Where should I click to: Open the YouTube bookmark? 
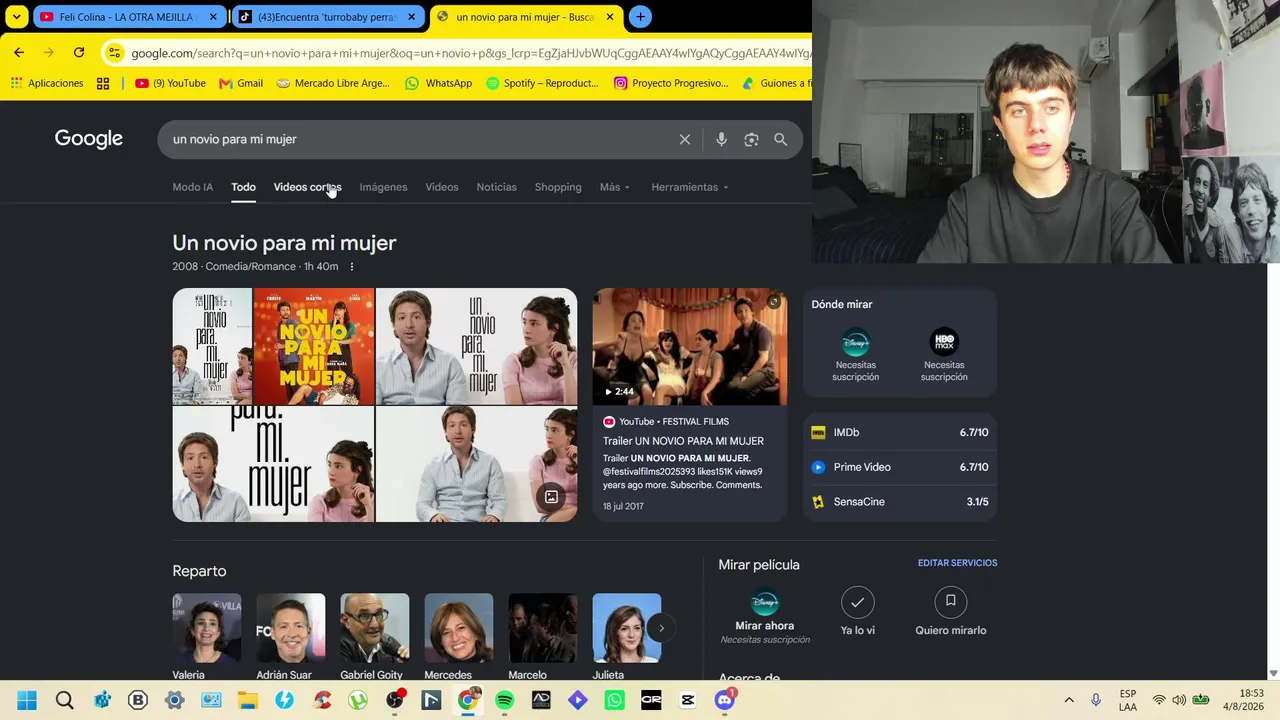[170, 83]
